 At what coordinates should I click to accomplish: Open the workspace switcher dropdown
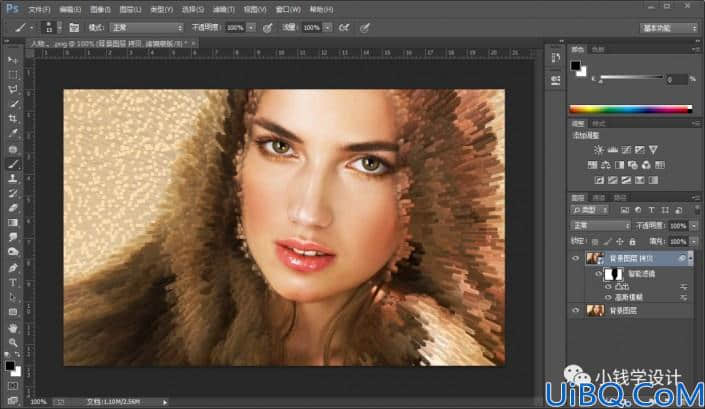[669, 28]
